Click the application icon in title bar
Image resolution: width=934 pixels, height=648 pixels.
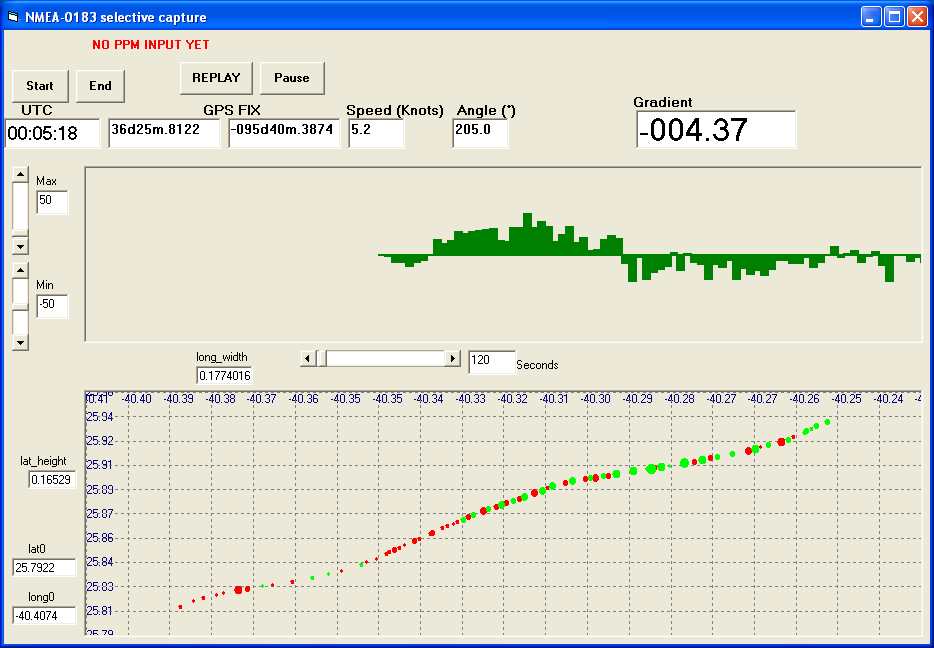13,16
